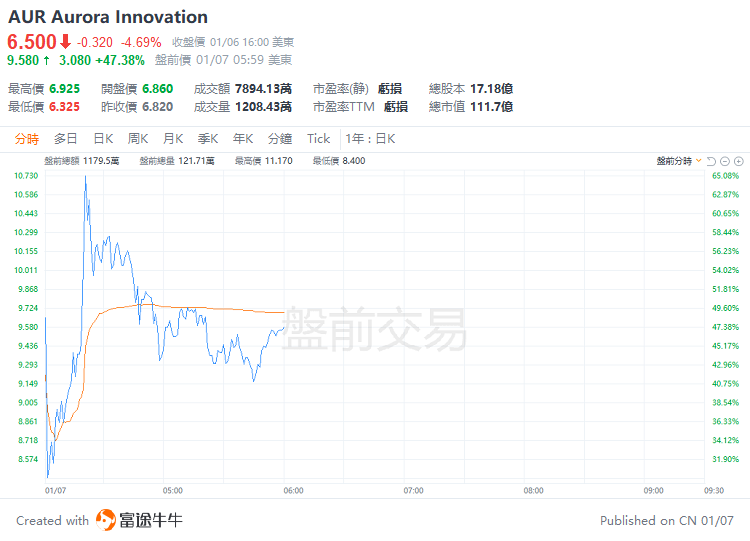Zoom in the chart with plus icon
This screenshot has width=750, height=541.
[x=739, y=161]
